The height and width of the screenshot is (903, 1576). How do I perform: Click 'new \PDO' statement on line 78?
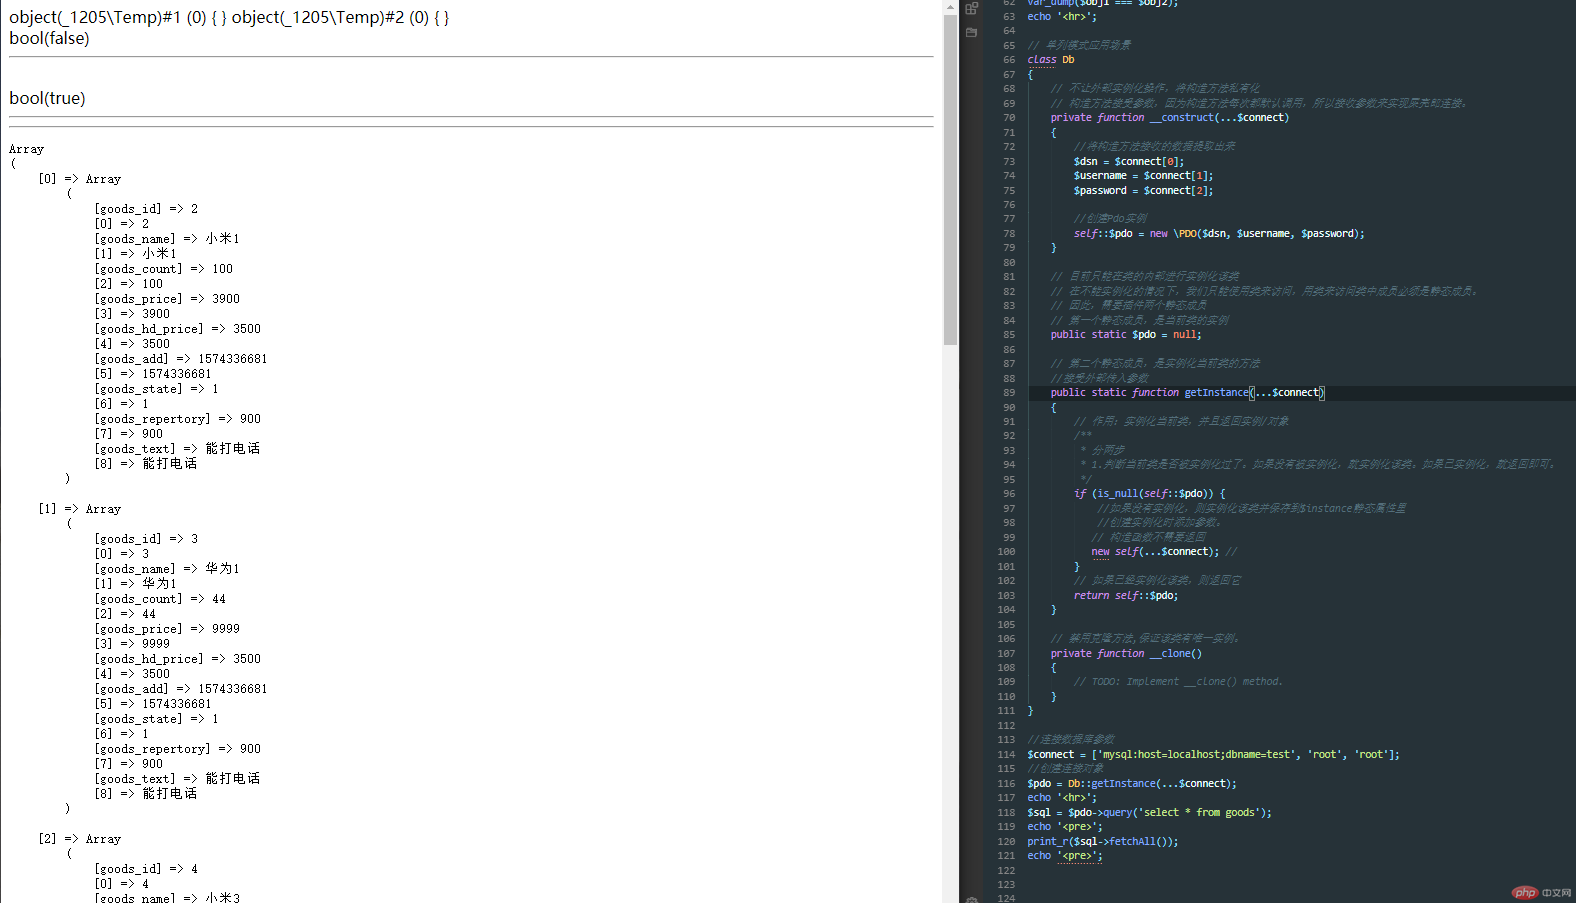coord(1173,234)
